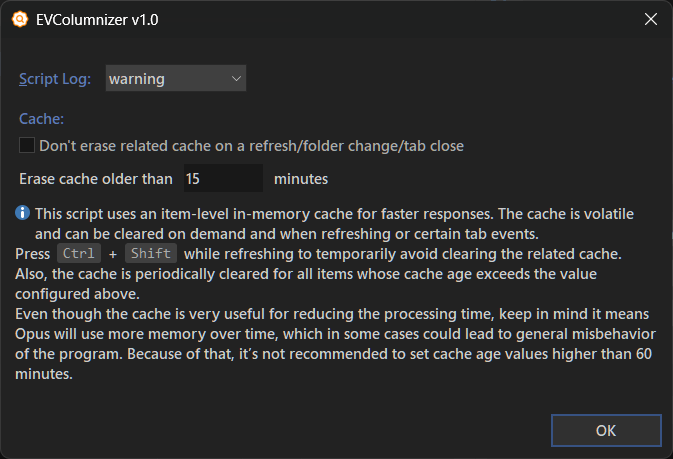The height and width of the screenshot is (459, 673).
Task: Close the EVColumnizer dialog with the X
Action: tap(650, 19)
